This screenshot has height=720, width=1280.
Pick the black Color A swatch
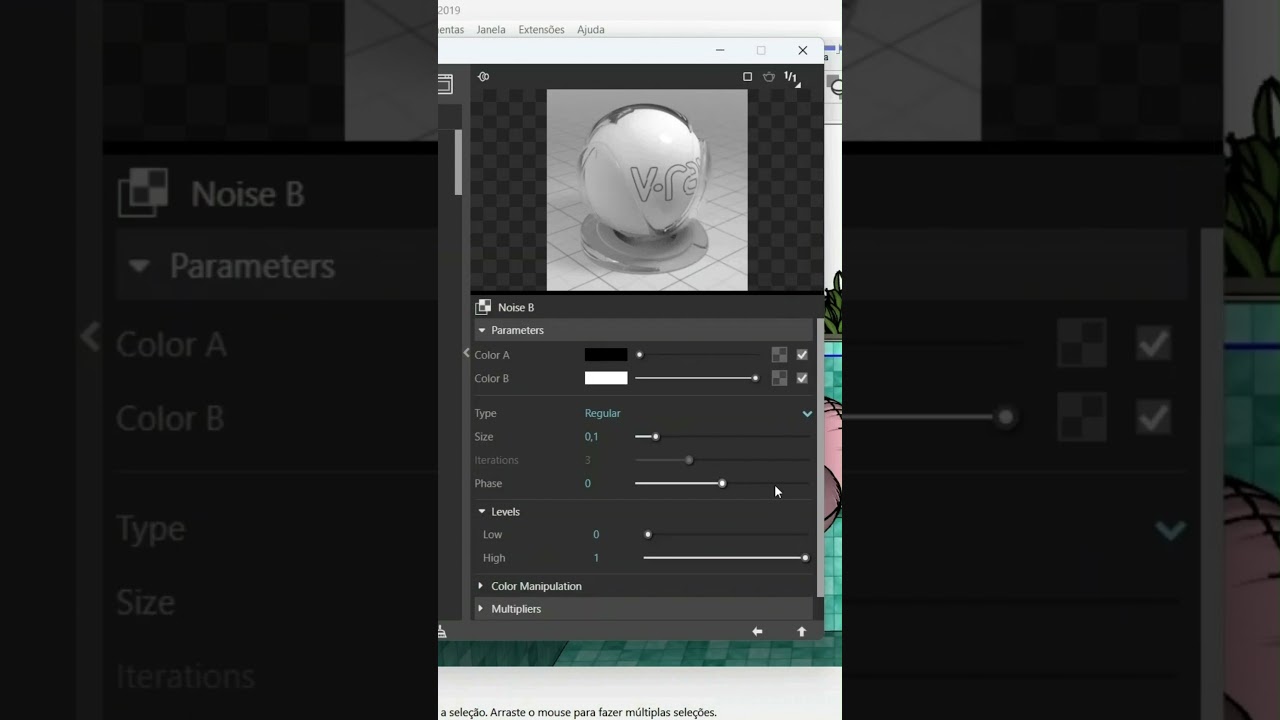pos(606,355)
